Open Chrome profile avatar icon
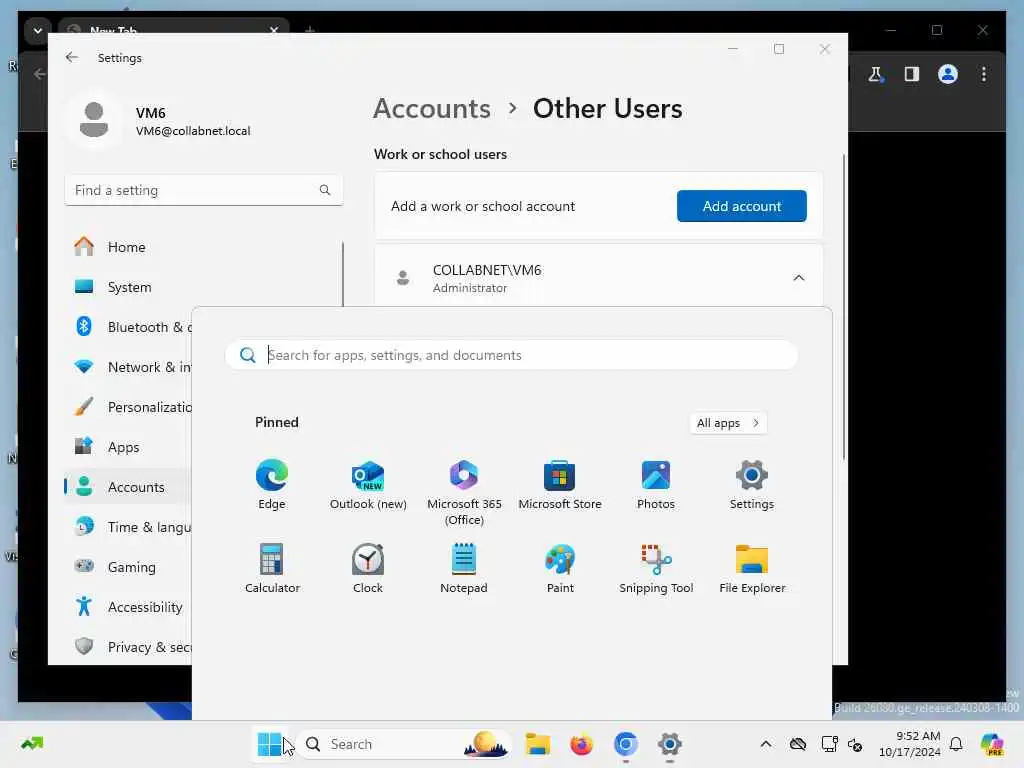Image resolution: width=1024 pixels, height=768 pixels. [948, 74]
